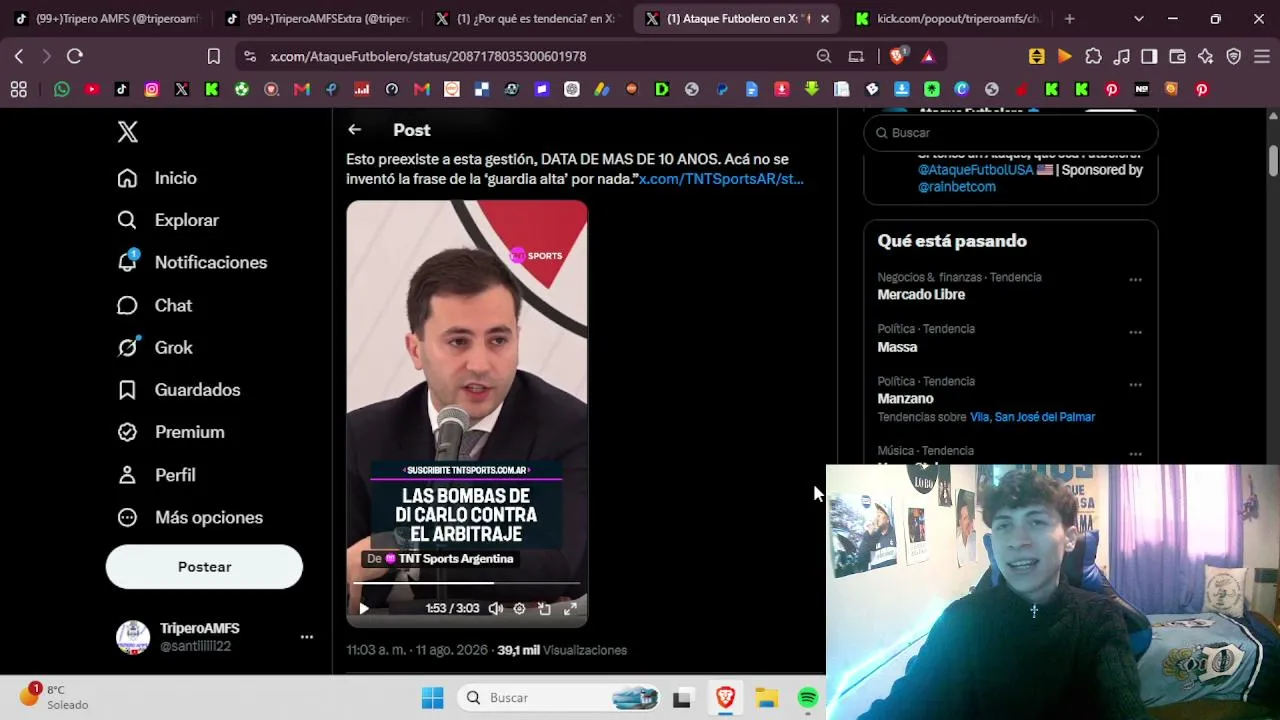The height and width of the screenshot is (720, 1280).
Task: Open Explorar in the sidebar
Action: [167, 220]
